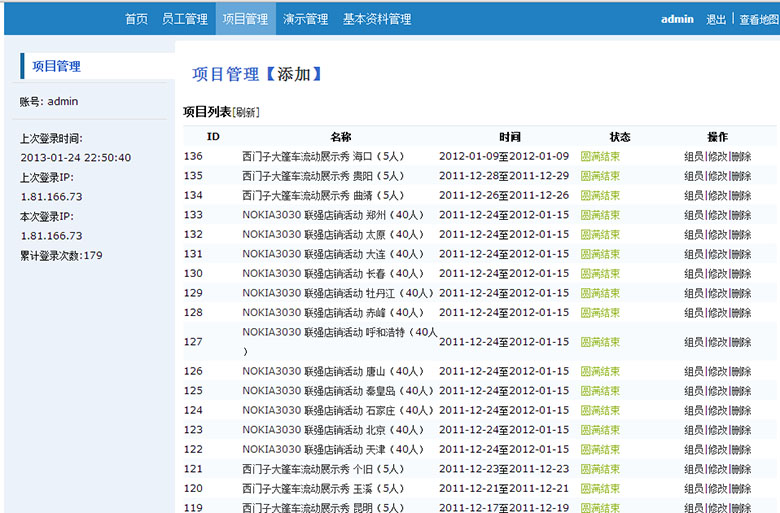The height and width of the screenshot is (513, 780).
Task: Select 项目管理 in the left sidebar
Action: click(x=56, y=66)
